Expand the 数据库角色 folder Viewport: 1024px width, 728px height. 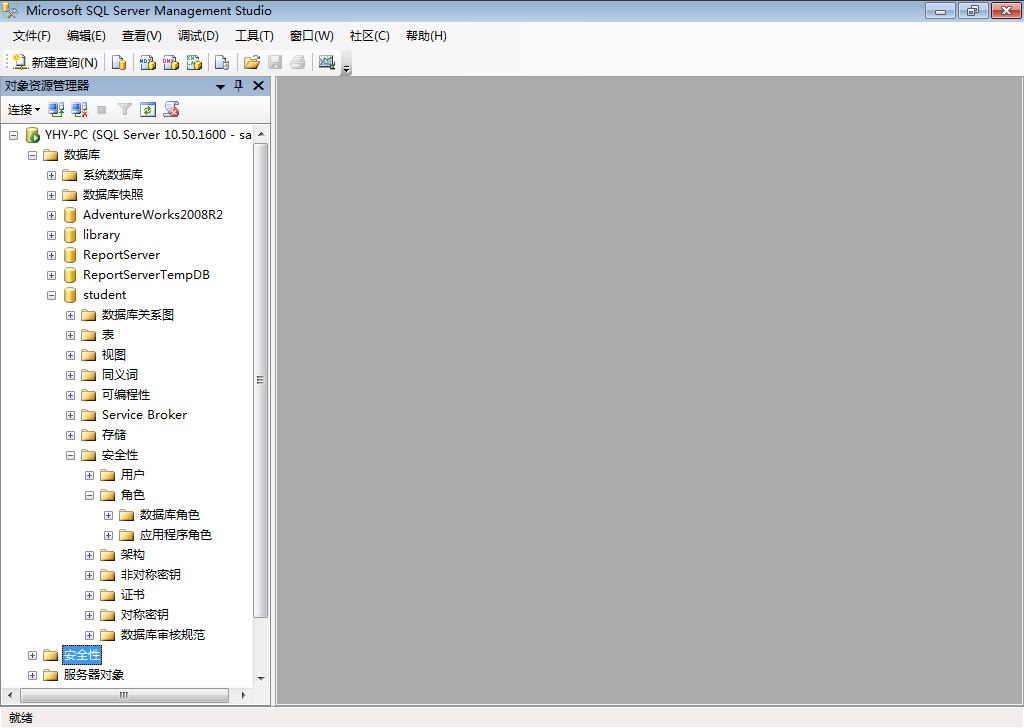[x=108, y=516]
